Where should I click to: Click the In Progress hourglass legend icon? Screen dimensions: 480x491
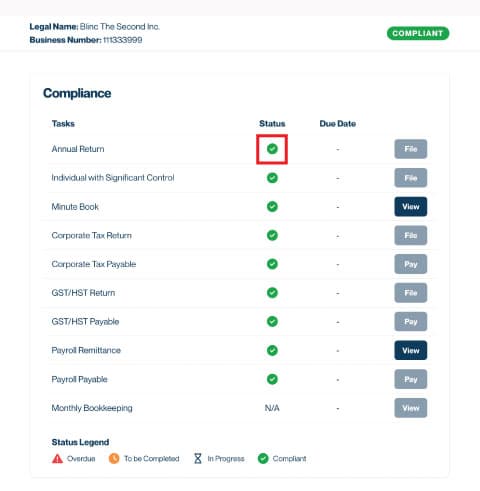198,458
